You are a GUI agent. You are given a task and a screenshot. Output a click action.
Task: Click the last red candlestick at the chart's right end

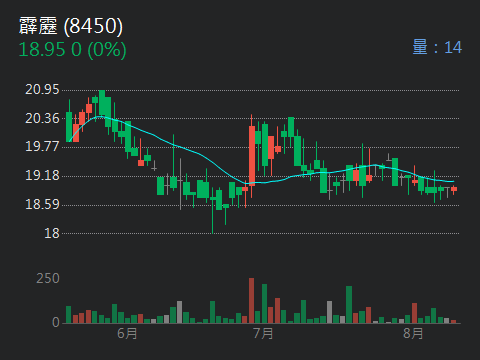coord(454,189)
